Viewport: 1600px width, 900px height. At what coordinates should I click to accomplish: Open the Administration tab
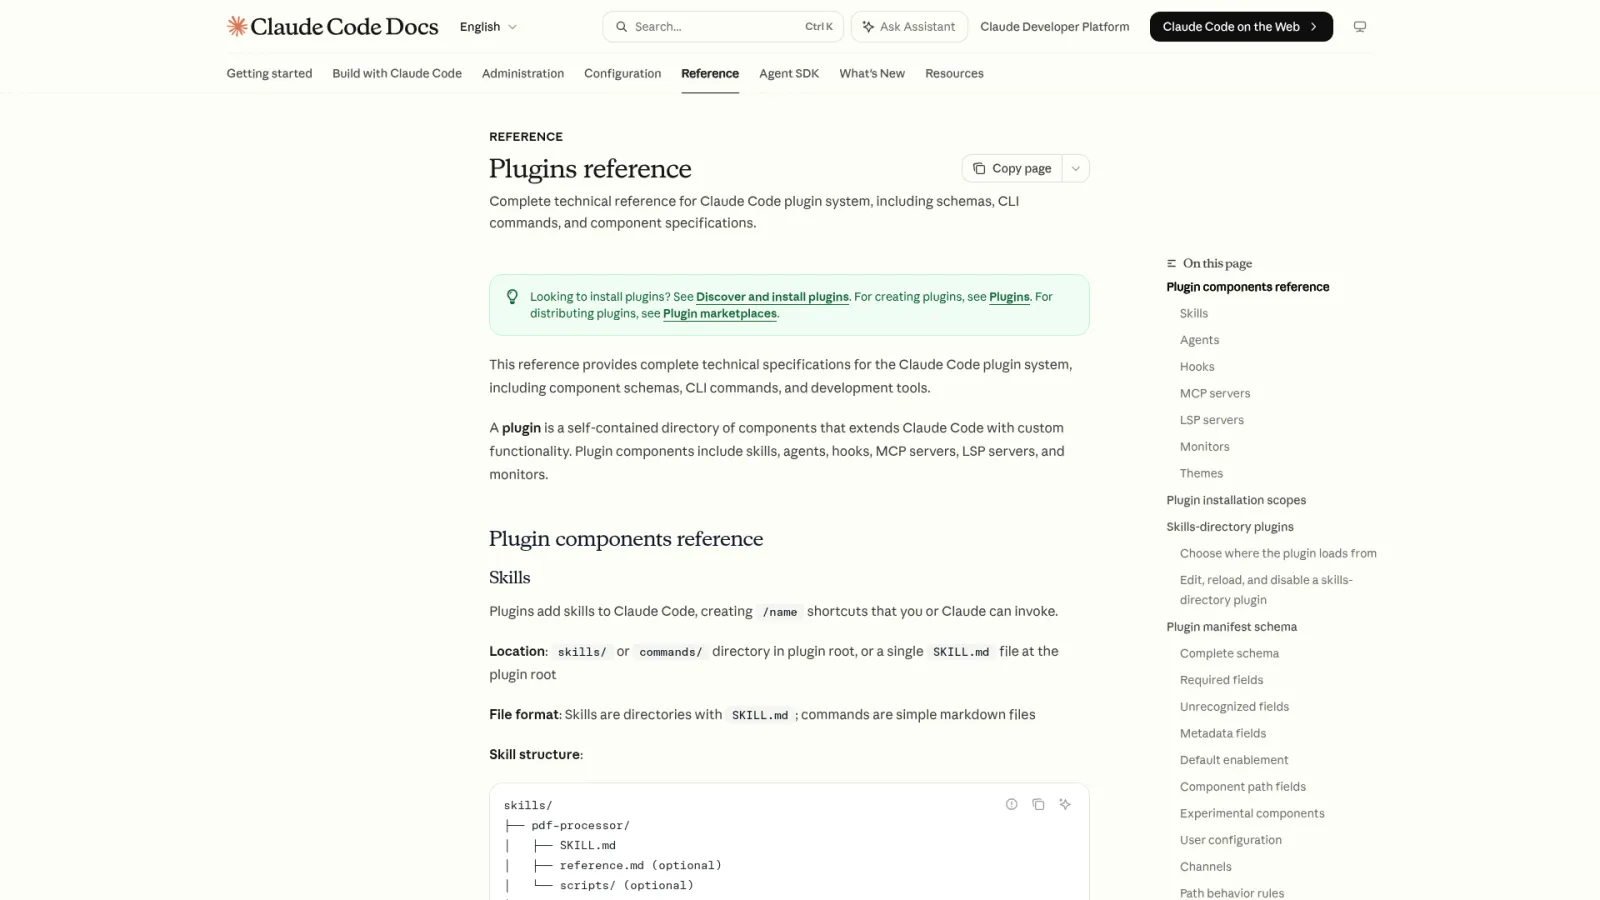coord(523,73)
